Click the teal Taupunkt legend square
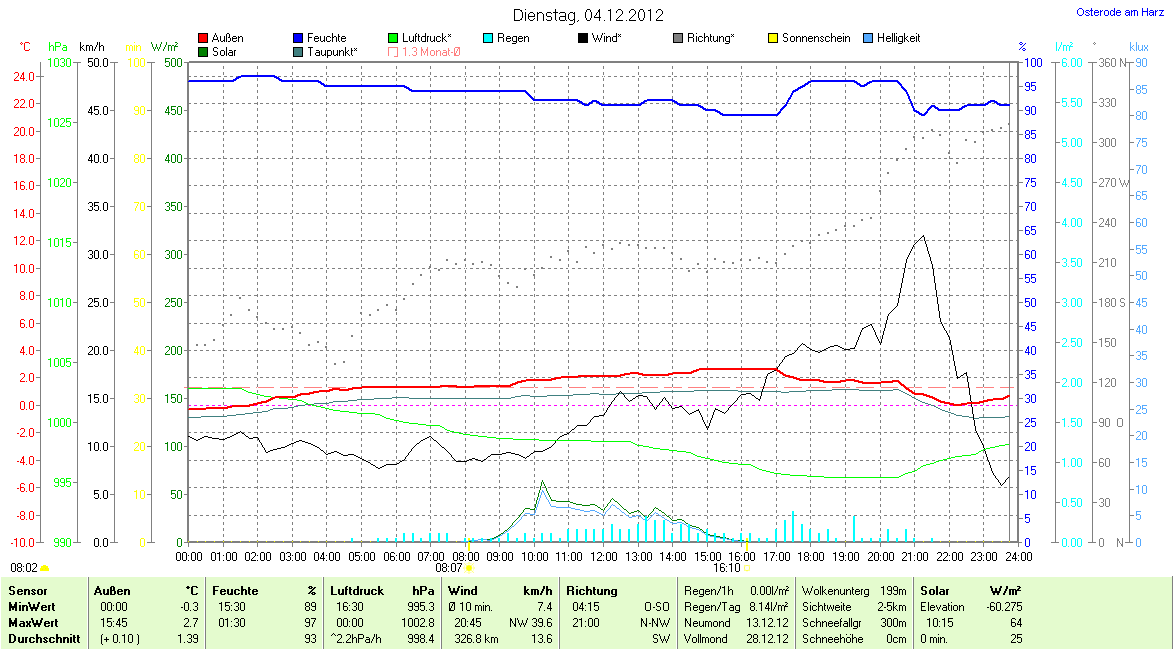 coord(299,51)
